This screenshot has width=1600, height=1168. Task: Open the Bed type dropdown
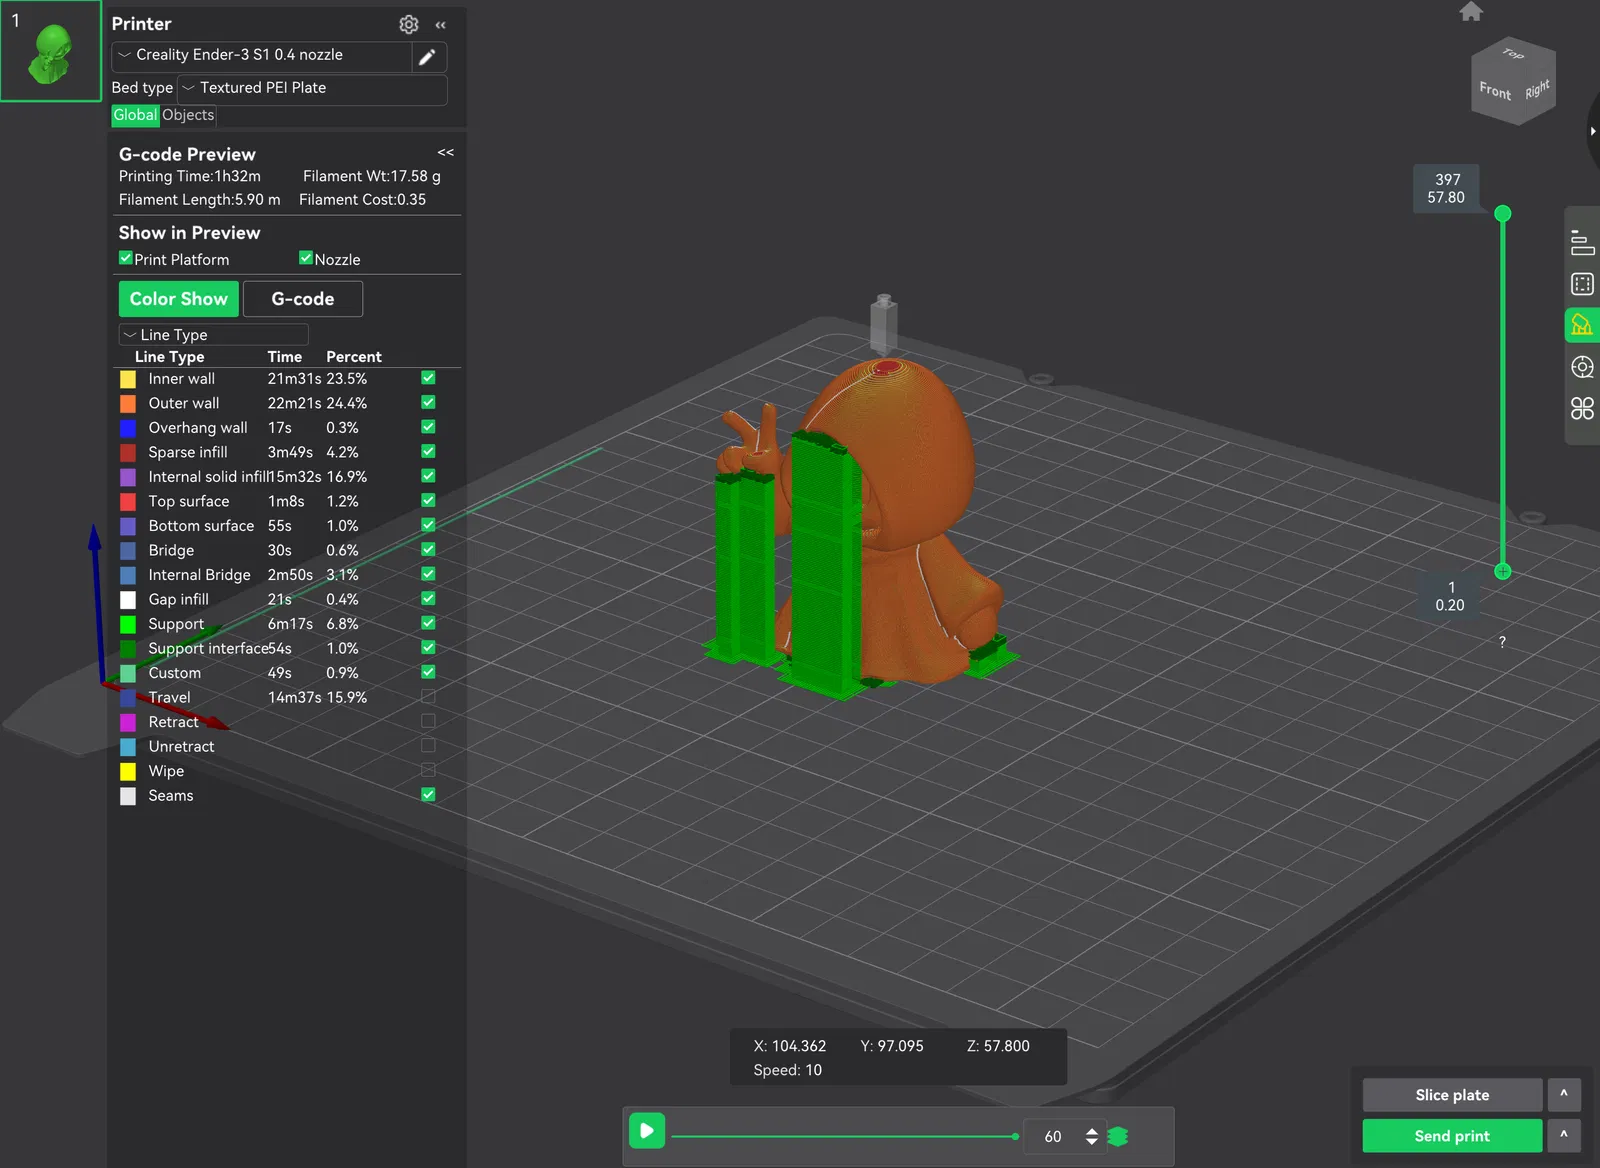click(312, 88)
